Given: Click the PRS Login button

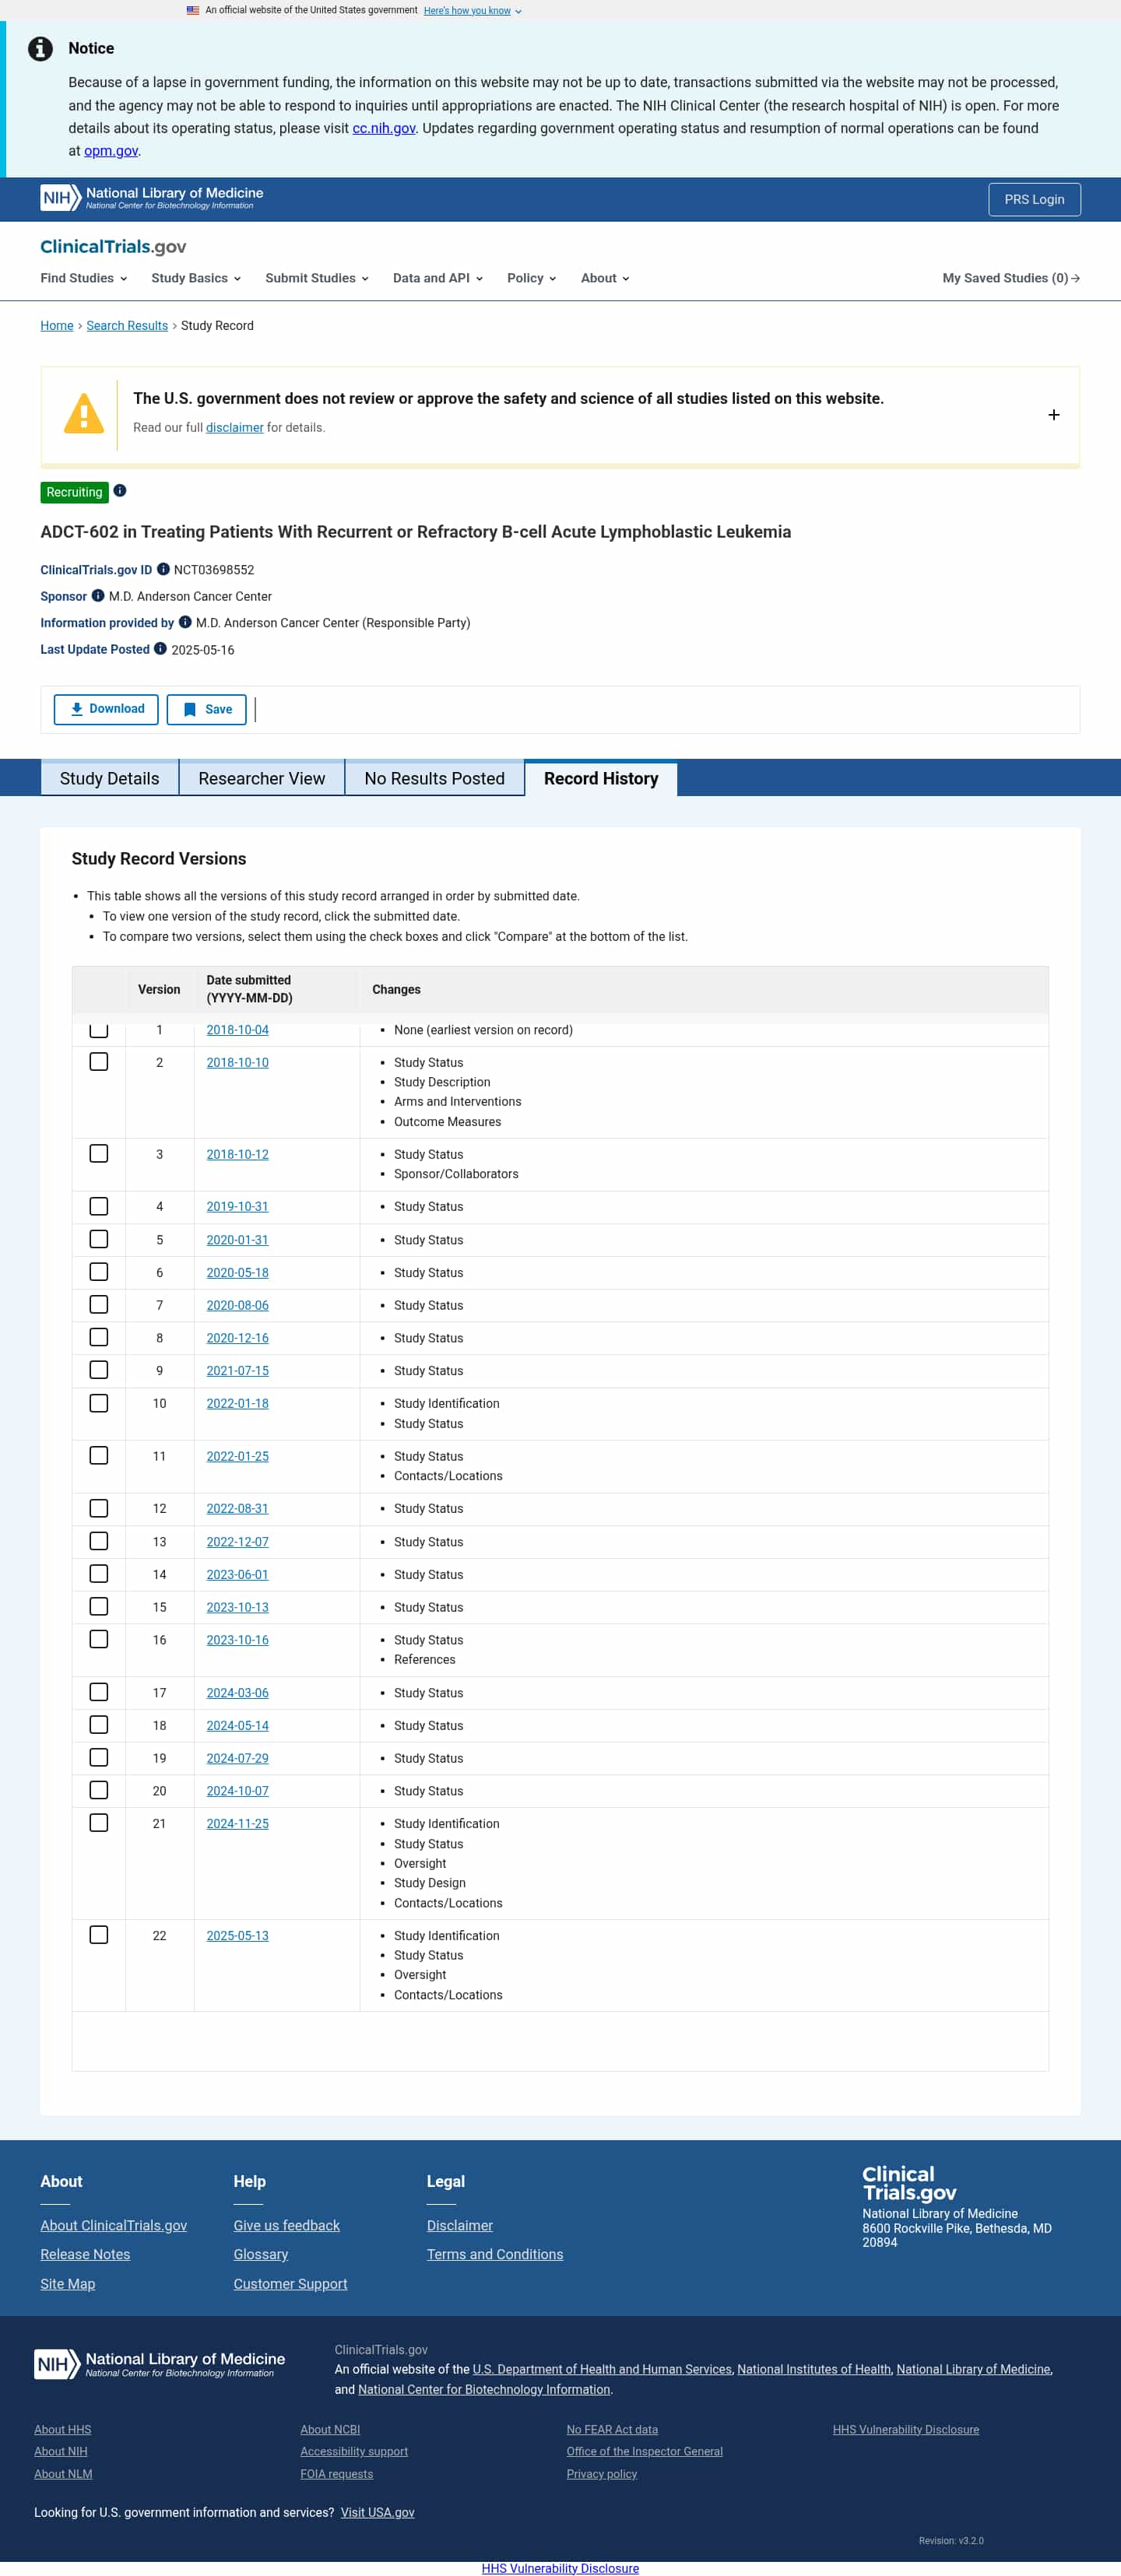Looking at the screenshot, I should click(1033, 199).
